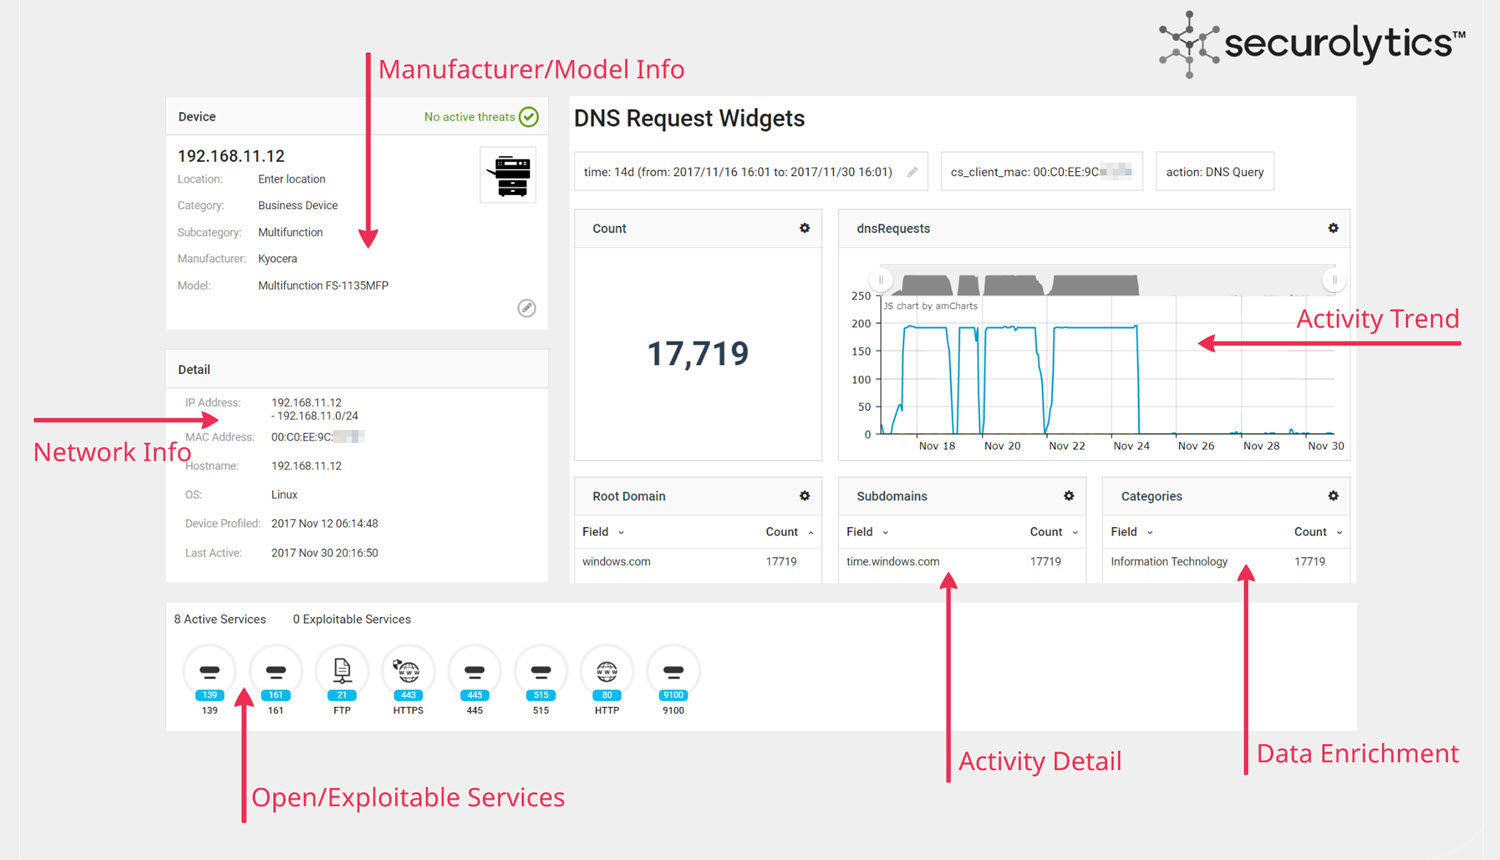
Task: Open Categories widget gear settings
Action: tap(1333, 496)
